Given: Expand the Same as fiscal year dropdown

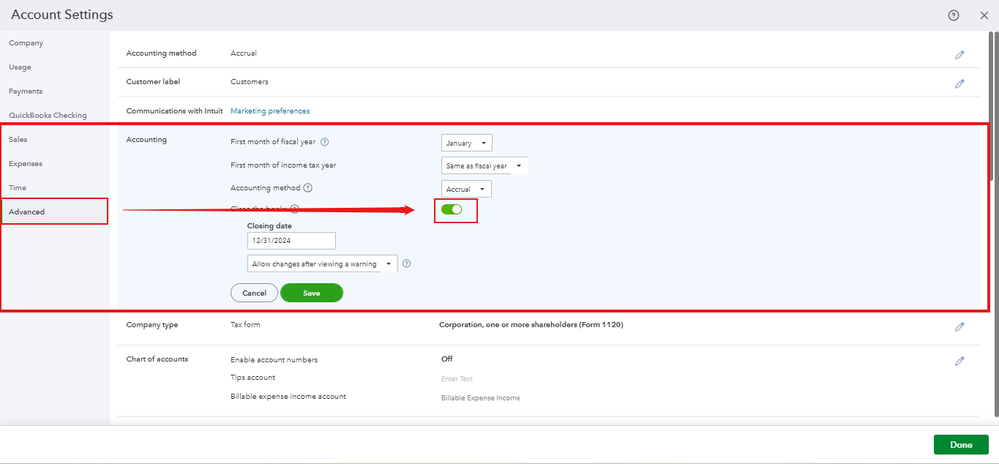Looking at the screenshot, I should tap(484, 166).
